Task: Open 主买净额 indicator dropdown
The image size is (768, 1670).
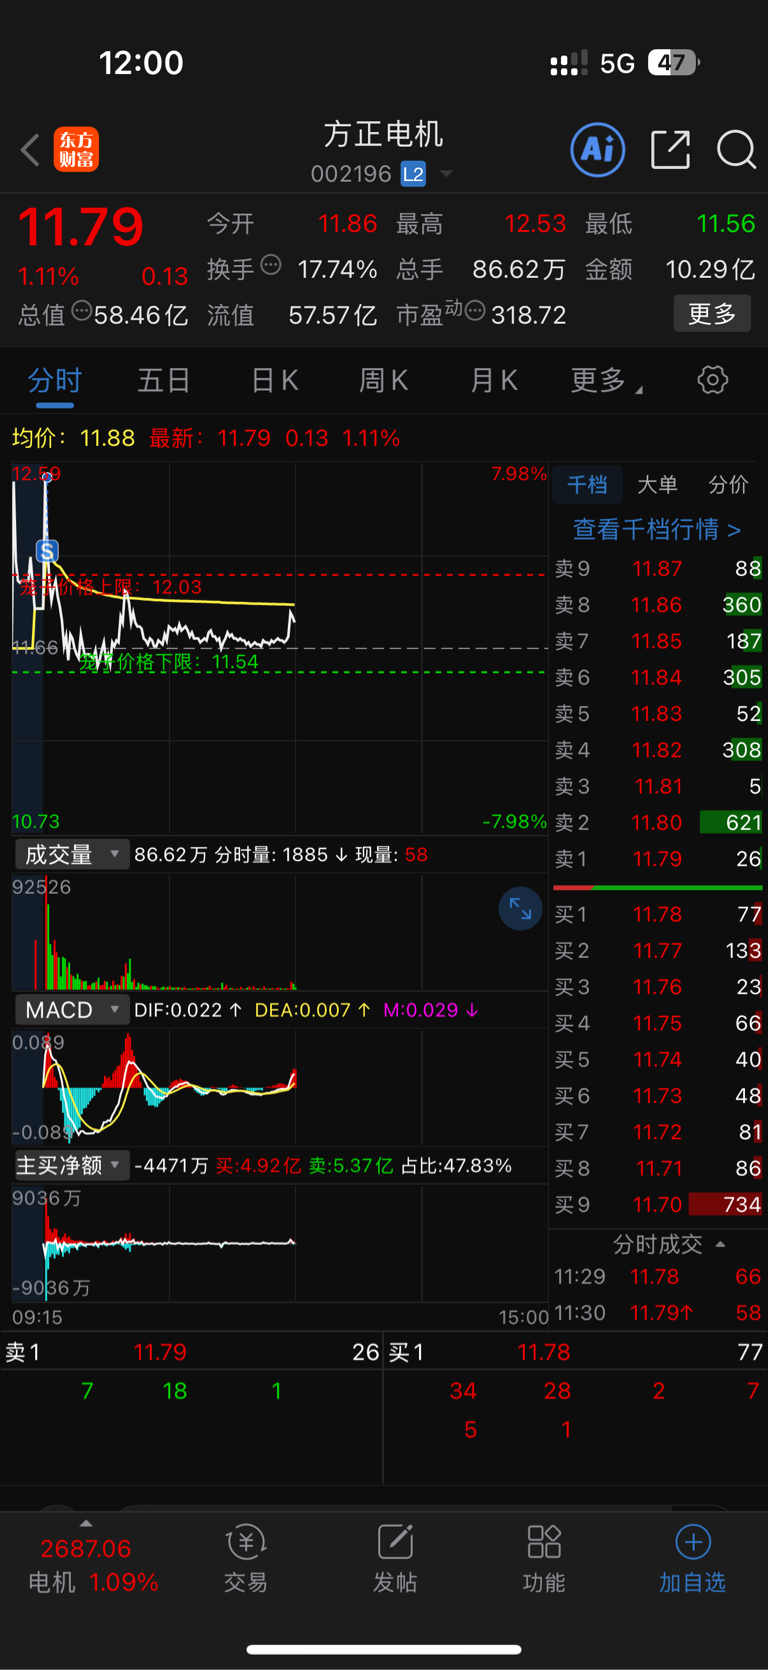Action: [71, 1165]
